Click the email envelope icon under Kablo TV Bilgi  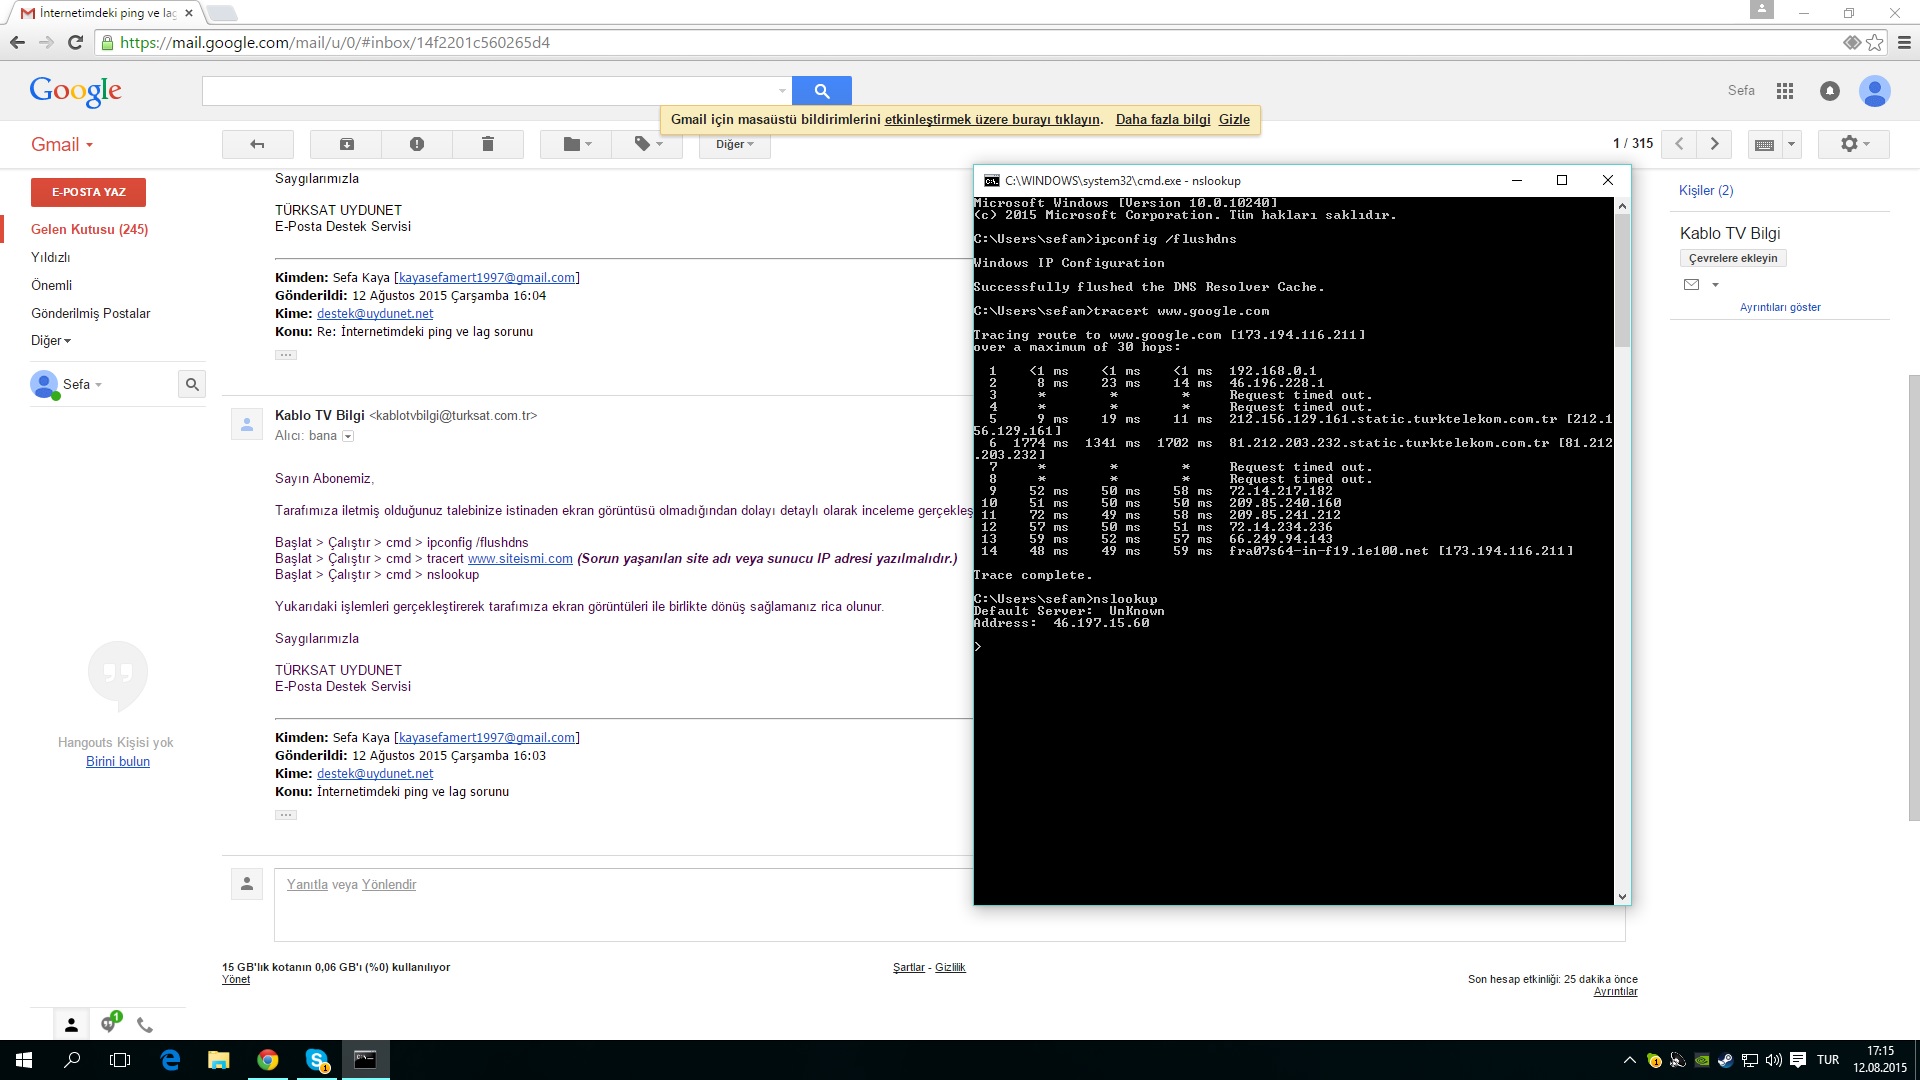[1691, 285]
